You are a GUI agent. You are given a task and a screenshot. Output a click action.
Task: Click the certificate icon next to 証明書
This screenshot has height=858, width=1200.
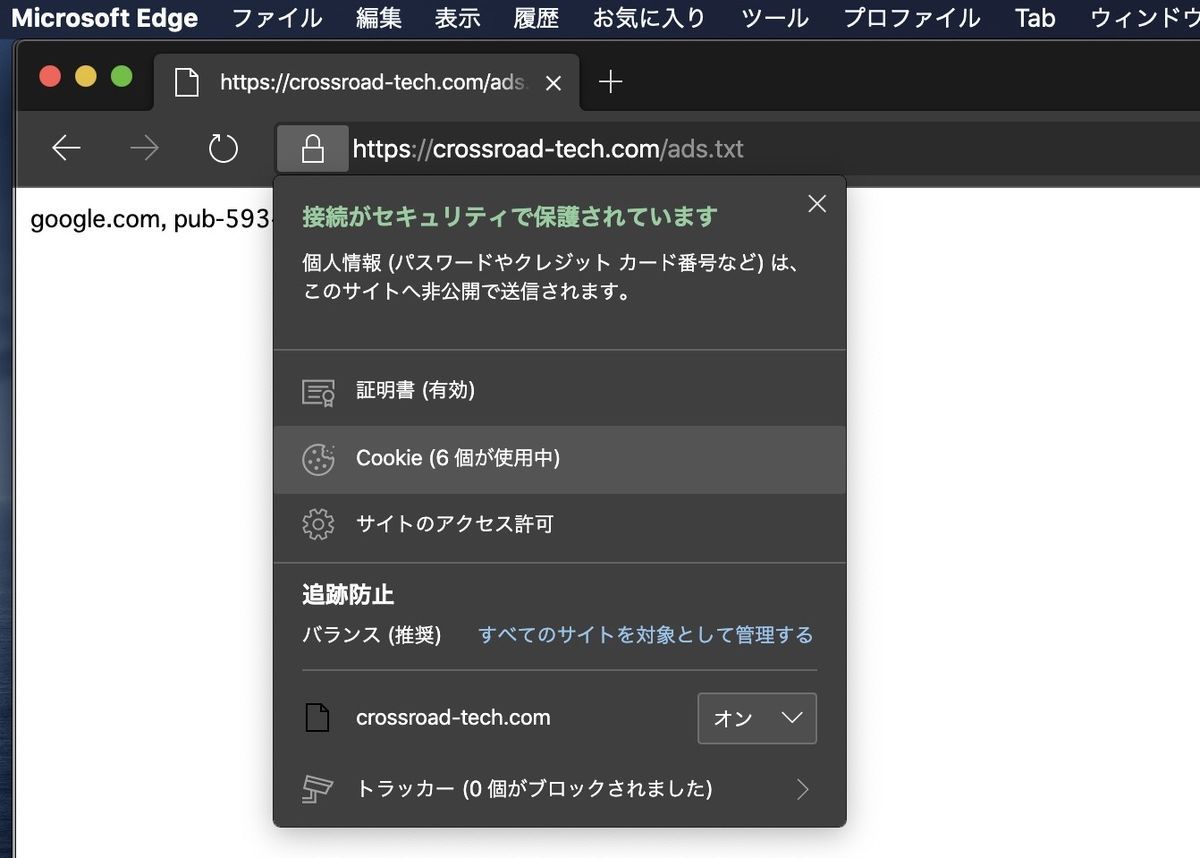pos(318,392)
